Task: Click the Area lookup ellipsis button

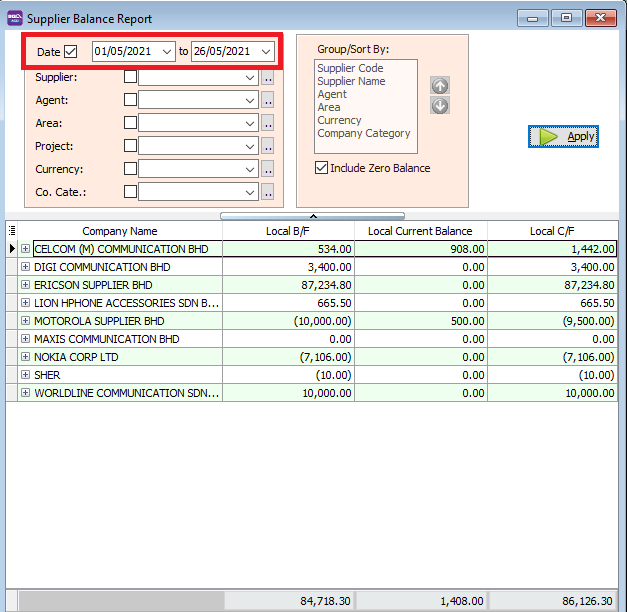Action: [x=267, y=123]
